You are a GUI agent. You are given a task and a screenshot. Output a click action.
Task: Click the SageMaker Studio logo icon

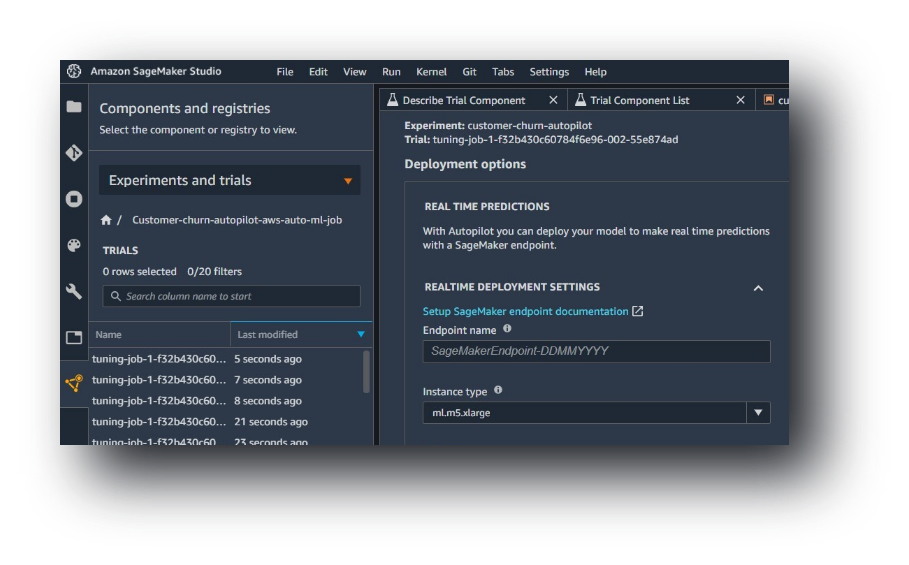(x=74, y=71)
